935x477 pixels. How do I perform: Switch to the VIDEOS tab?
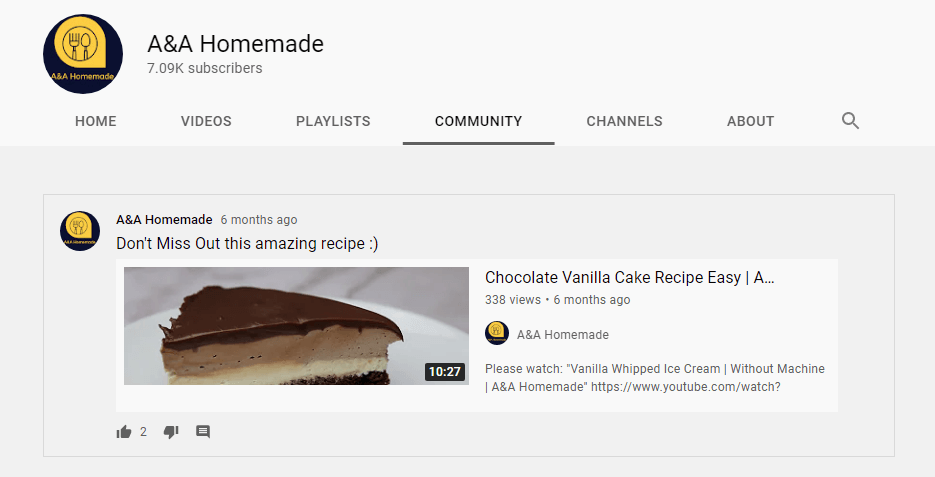(x=206, y=121)
